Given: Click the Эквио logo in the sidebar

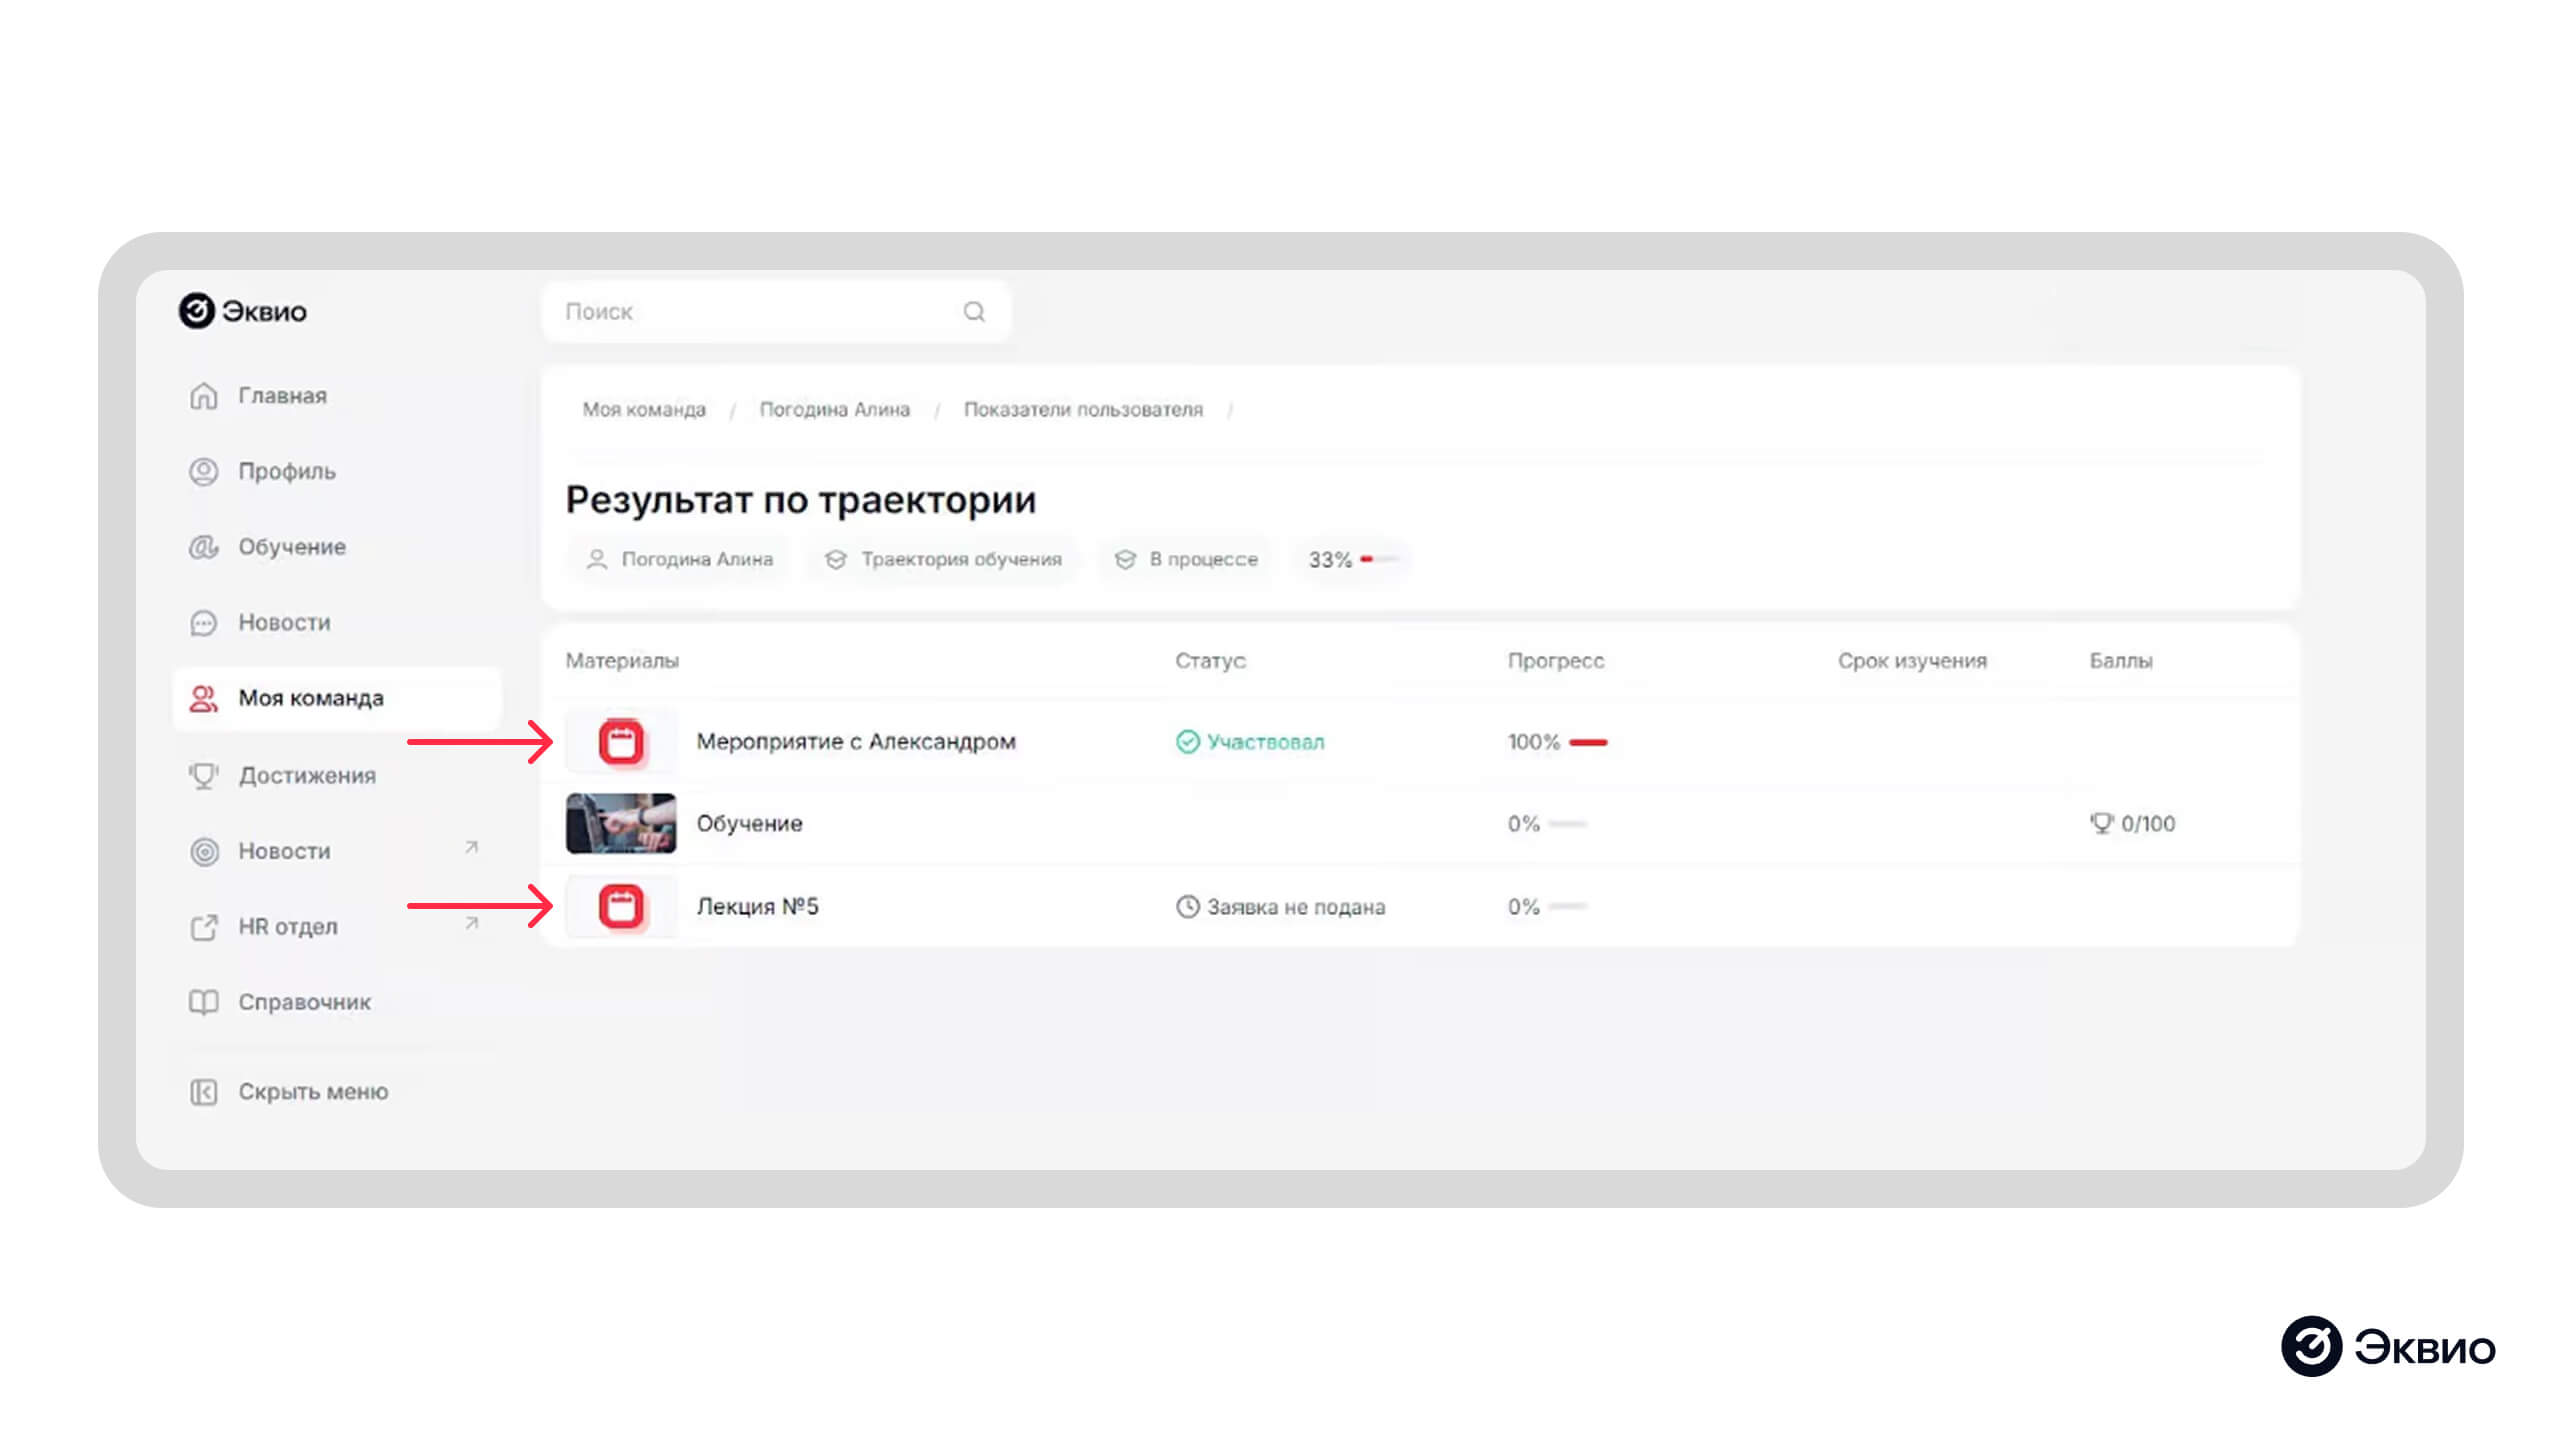Looking at the screenshot, I should click(x=240, y=311).
